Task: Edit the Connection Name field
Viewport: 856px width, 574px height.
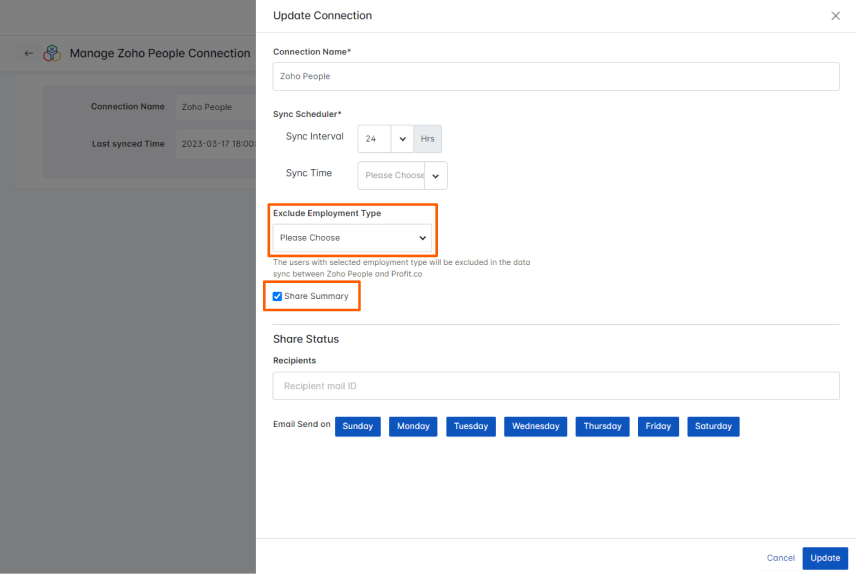Action: pos(556,76)
